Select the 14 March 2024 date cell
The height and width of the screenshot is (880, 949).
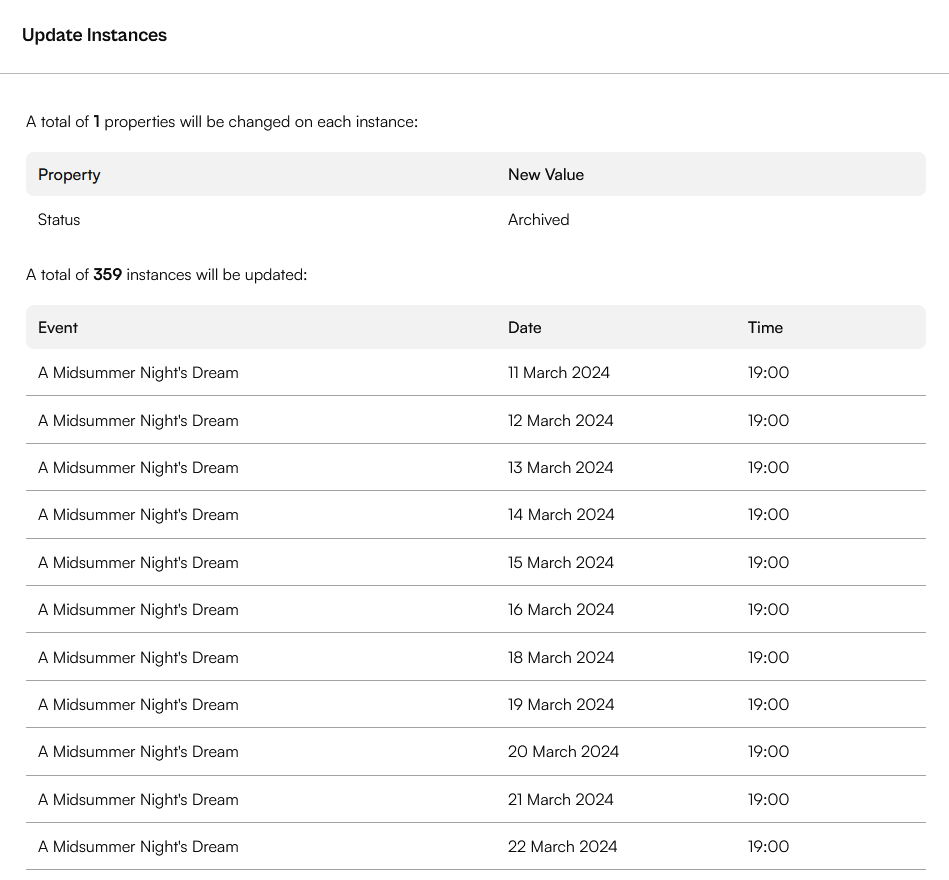coord(561,515)
